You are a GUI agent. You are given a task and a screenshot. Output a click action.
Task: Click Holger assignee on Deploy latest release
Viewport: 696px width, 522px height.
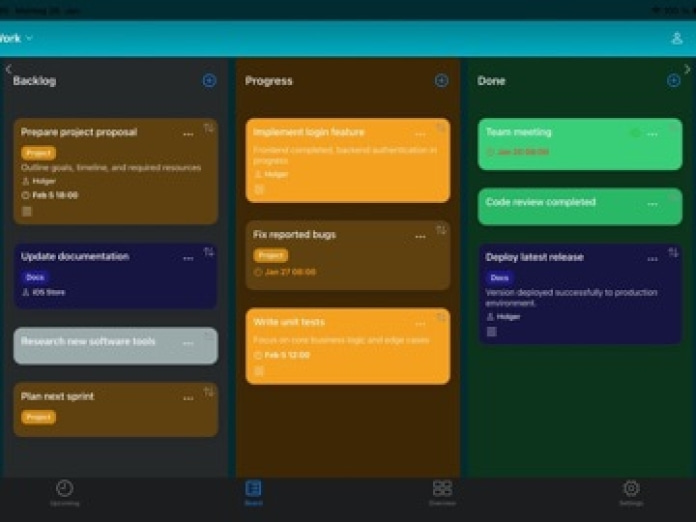click(503, 317)
